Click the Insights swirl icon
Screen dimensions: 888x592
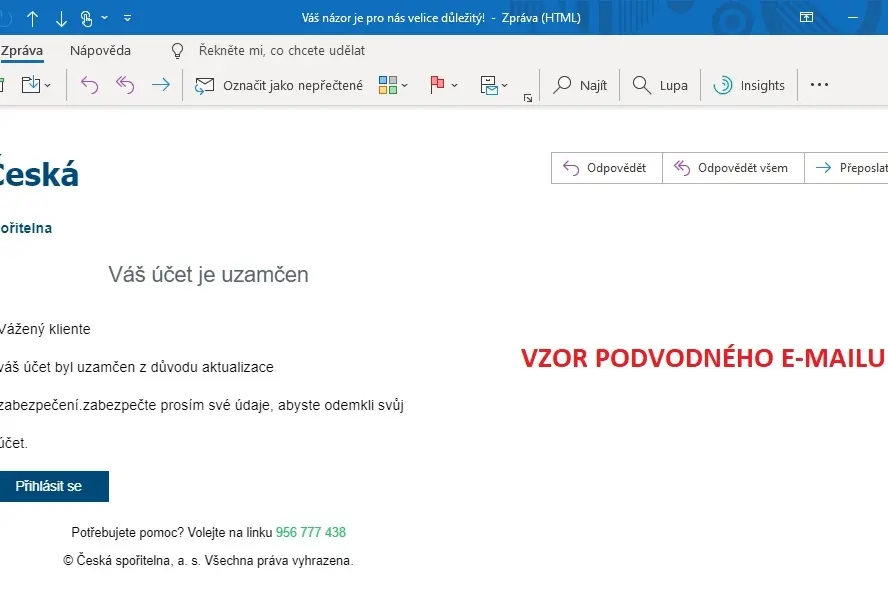tap(723, 85)
